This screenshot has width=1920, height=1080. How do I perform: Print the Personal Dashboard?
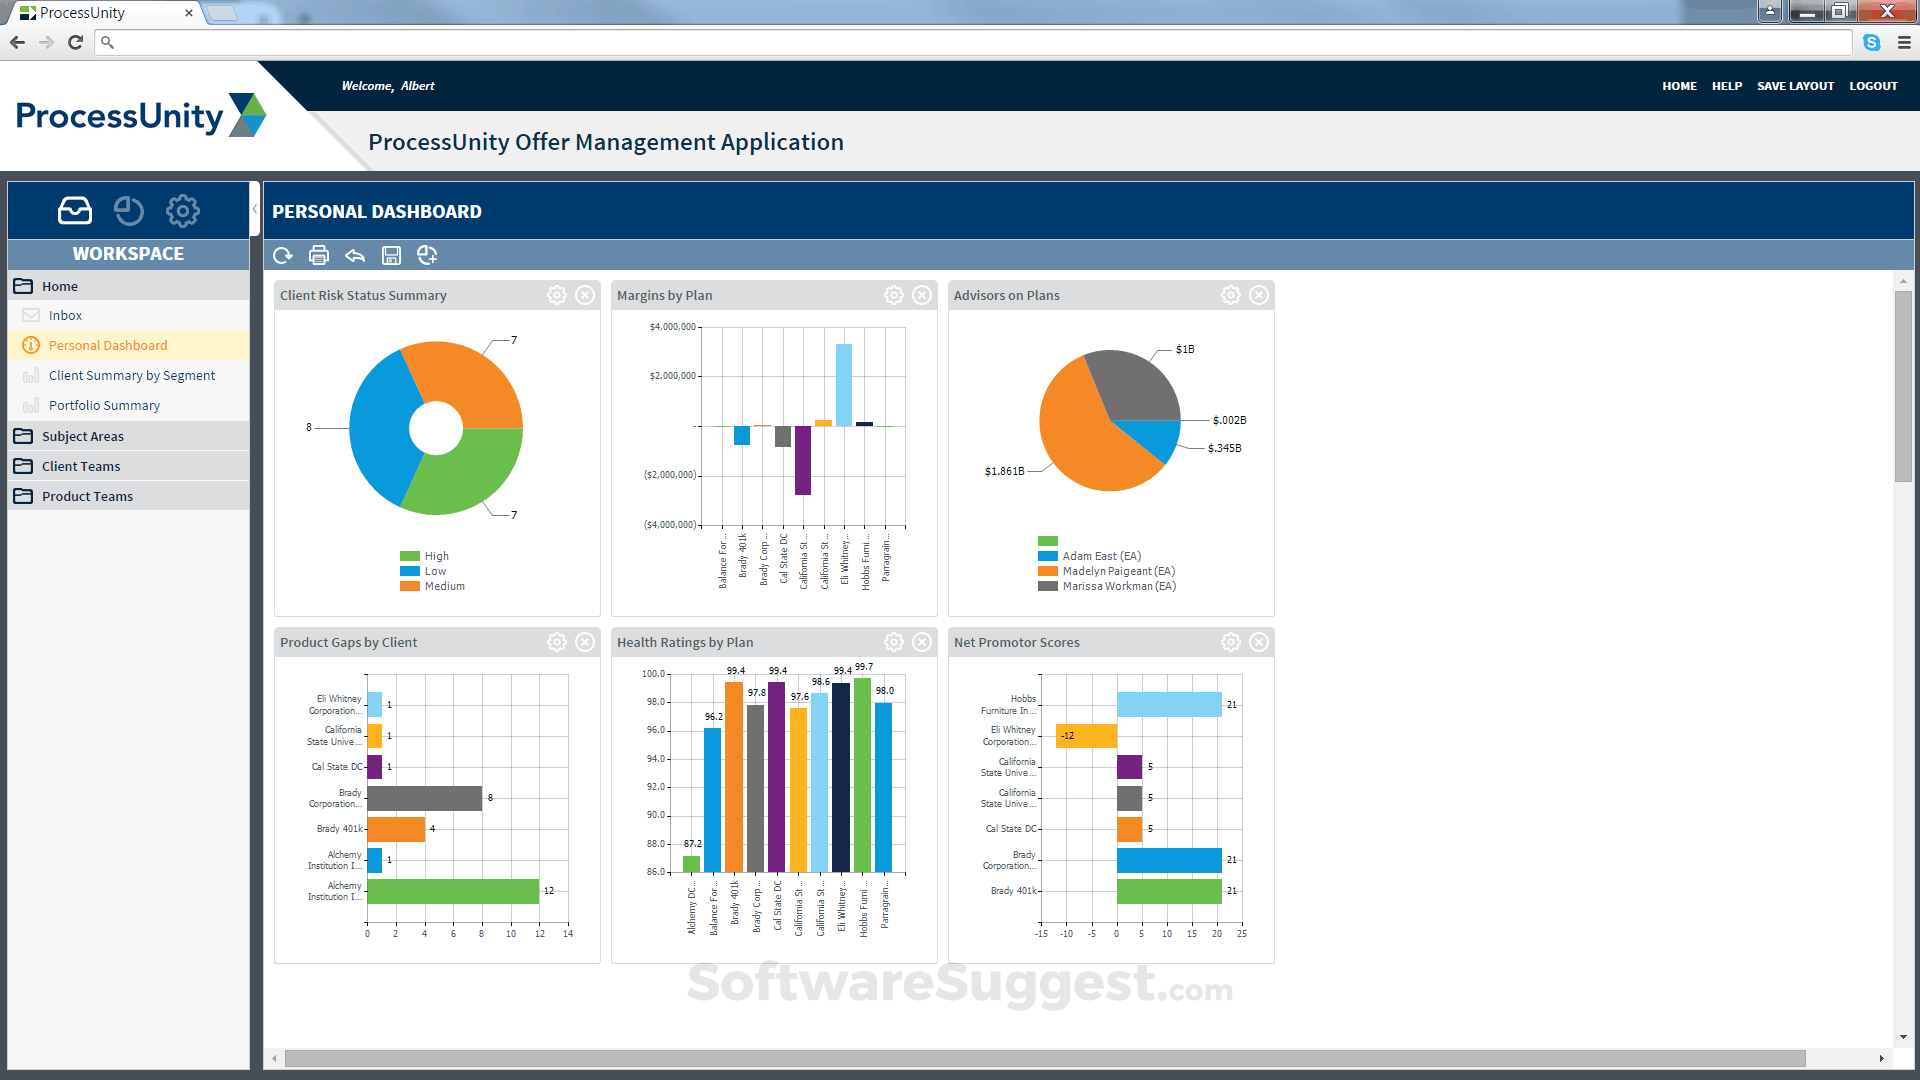[319, 255]
